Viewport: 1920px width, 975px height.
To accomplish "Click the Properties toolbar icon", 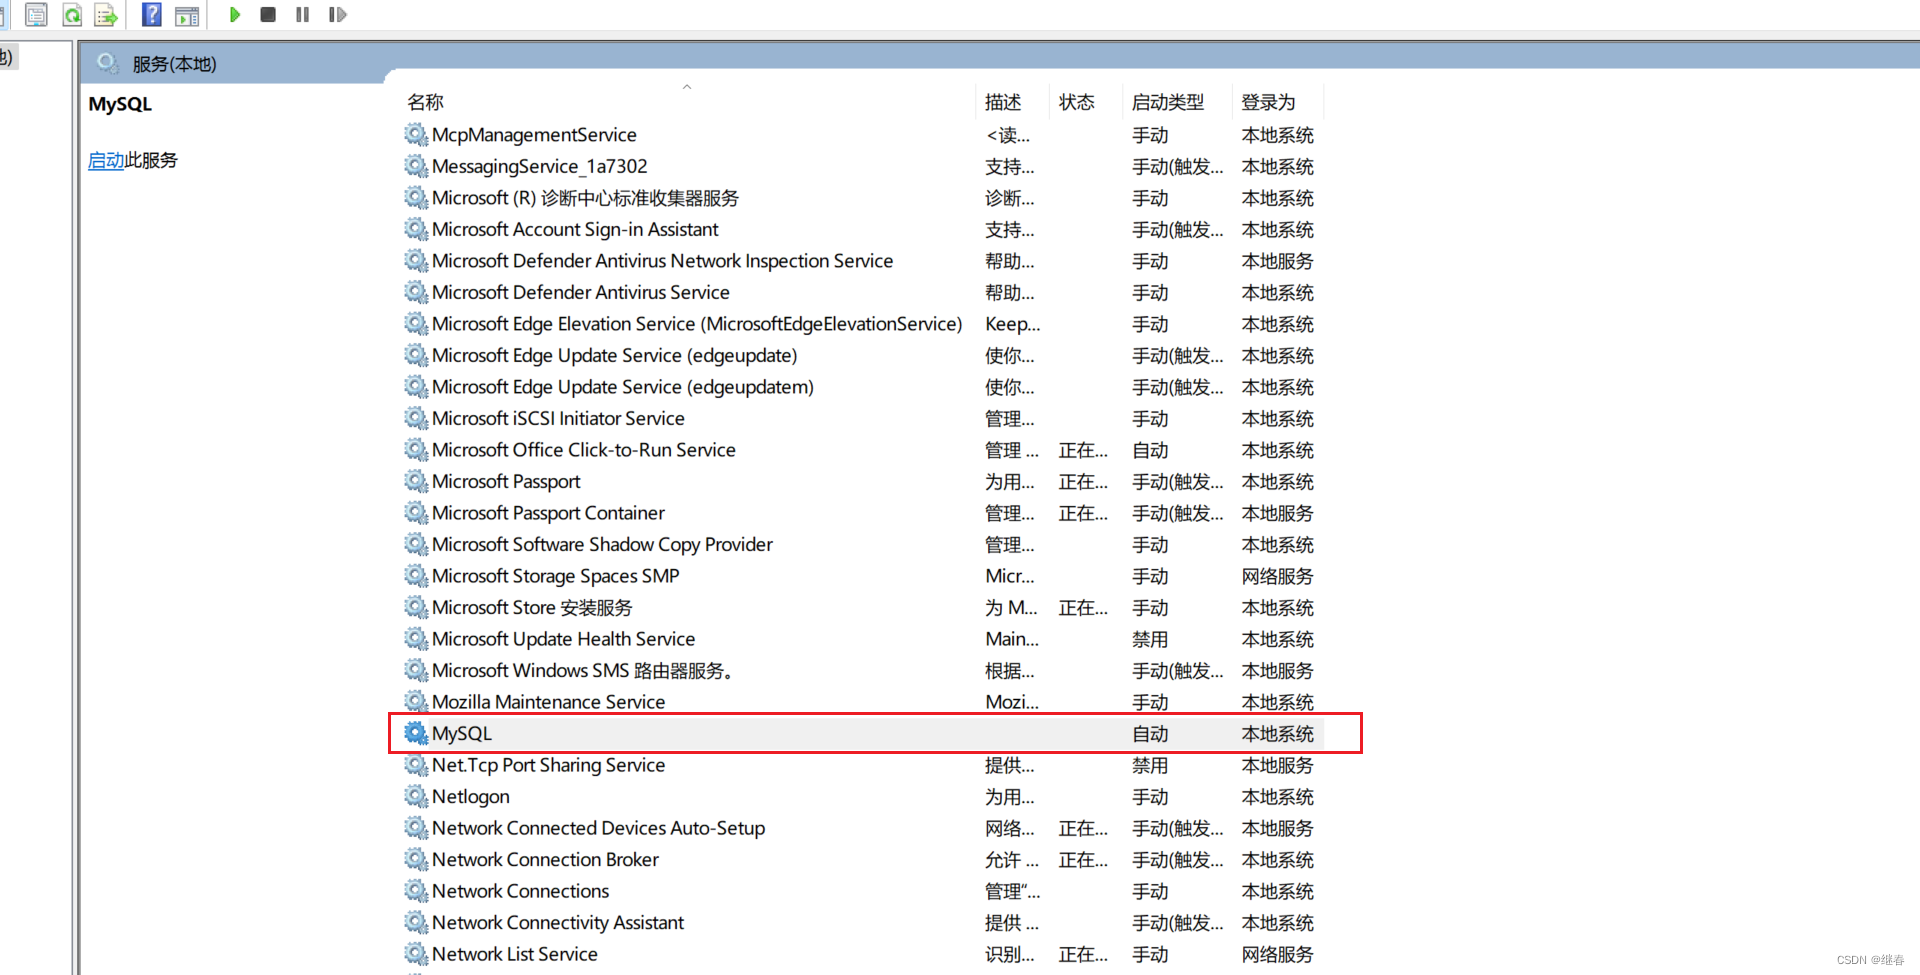I will coord(36,15).
